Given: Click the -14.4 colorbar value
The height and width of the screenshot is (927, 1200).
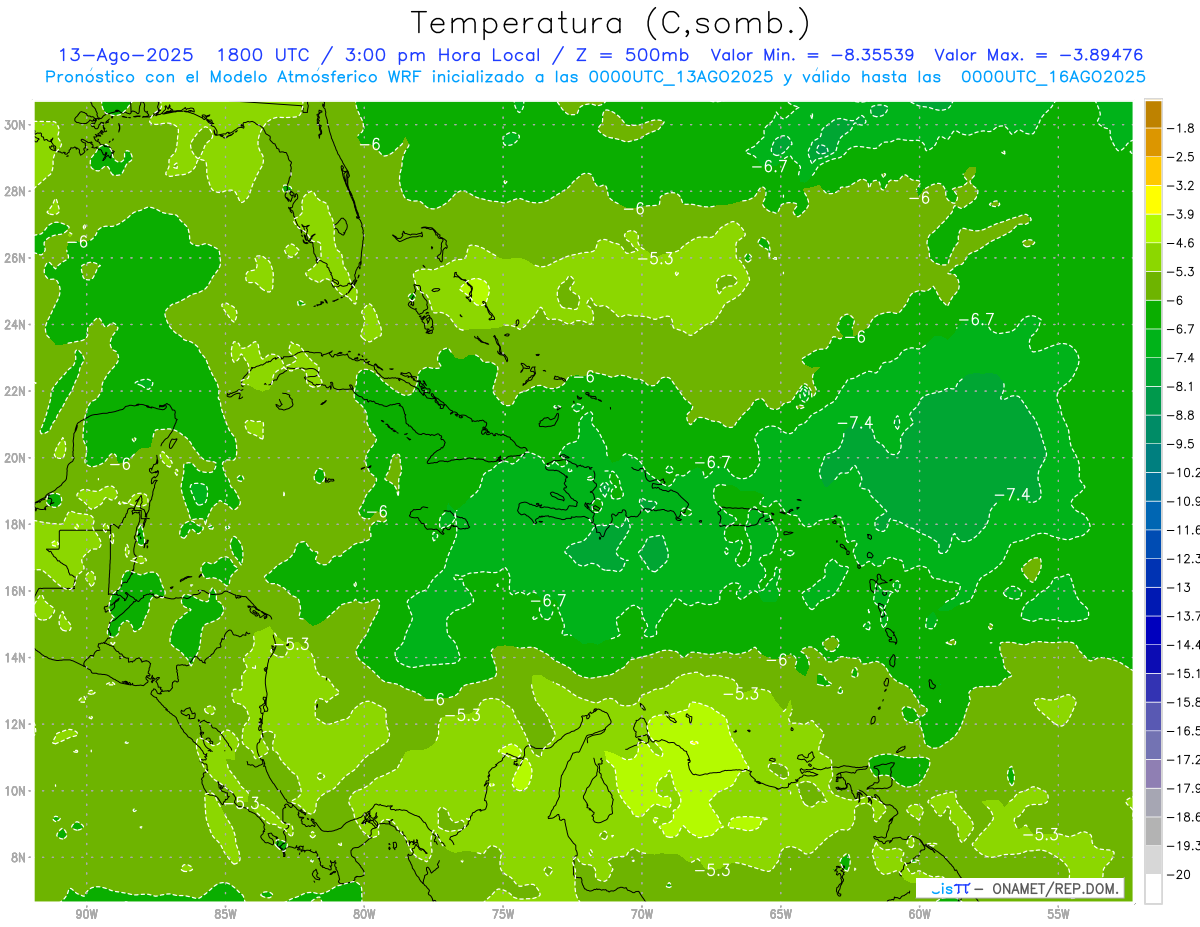Looking at the screenshot, I should [x=1183, y=645].
